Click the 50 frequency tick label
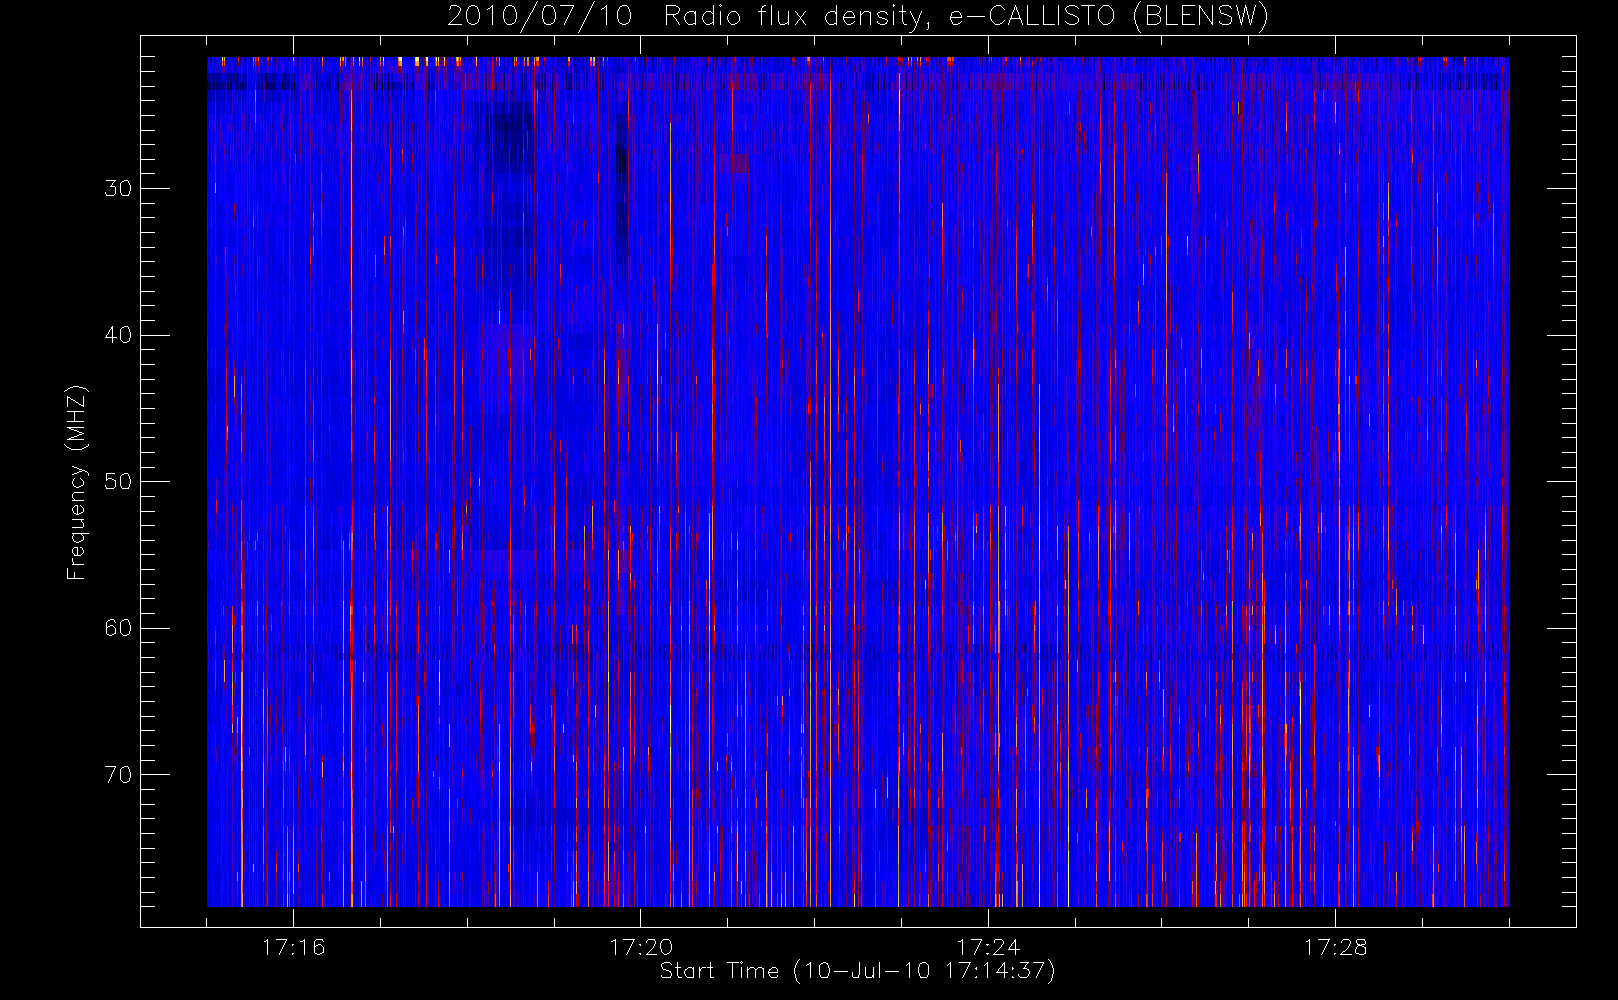This screenshot has height=1000, width=1618. (118, 482)
